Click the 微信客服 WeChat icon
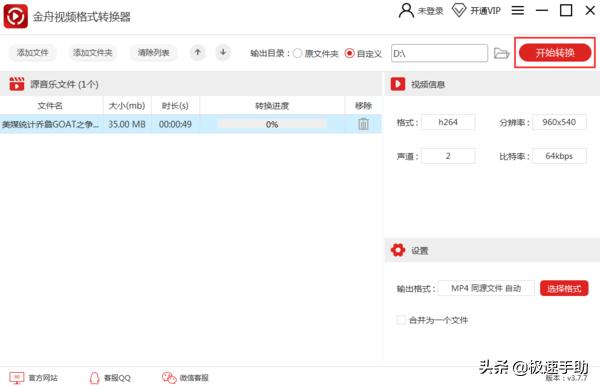This screenshot has height=386, width=600. pos(169,378)
